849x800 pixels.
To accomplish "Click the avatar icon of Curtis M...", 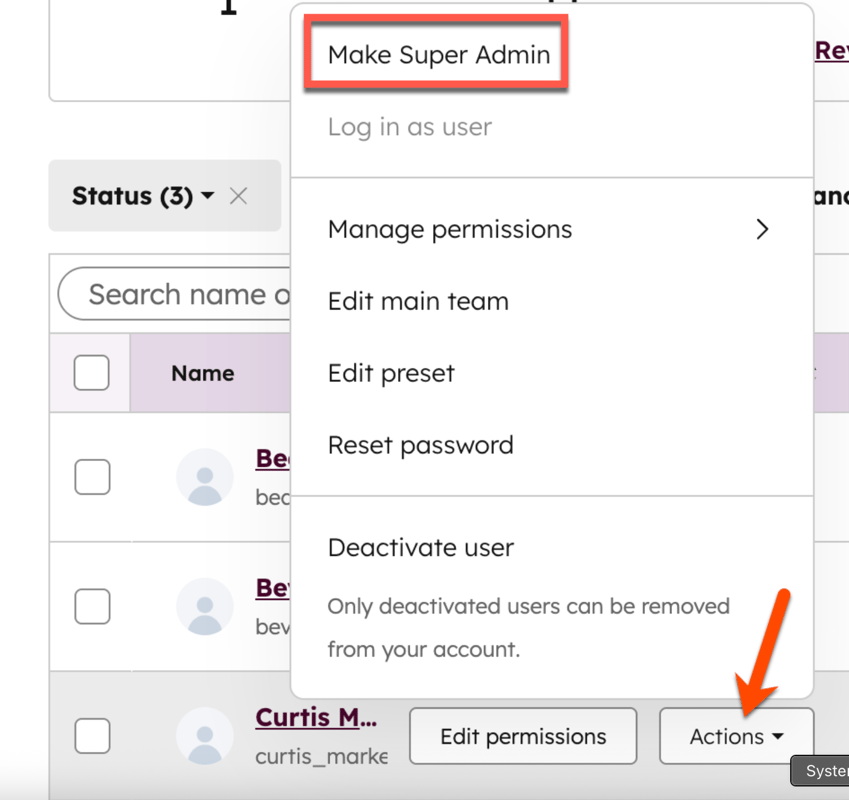I will click(205, 736).
